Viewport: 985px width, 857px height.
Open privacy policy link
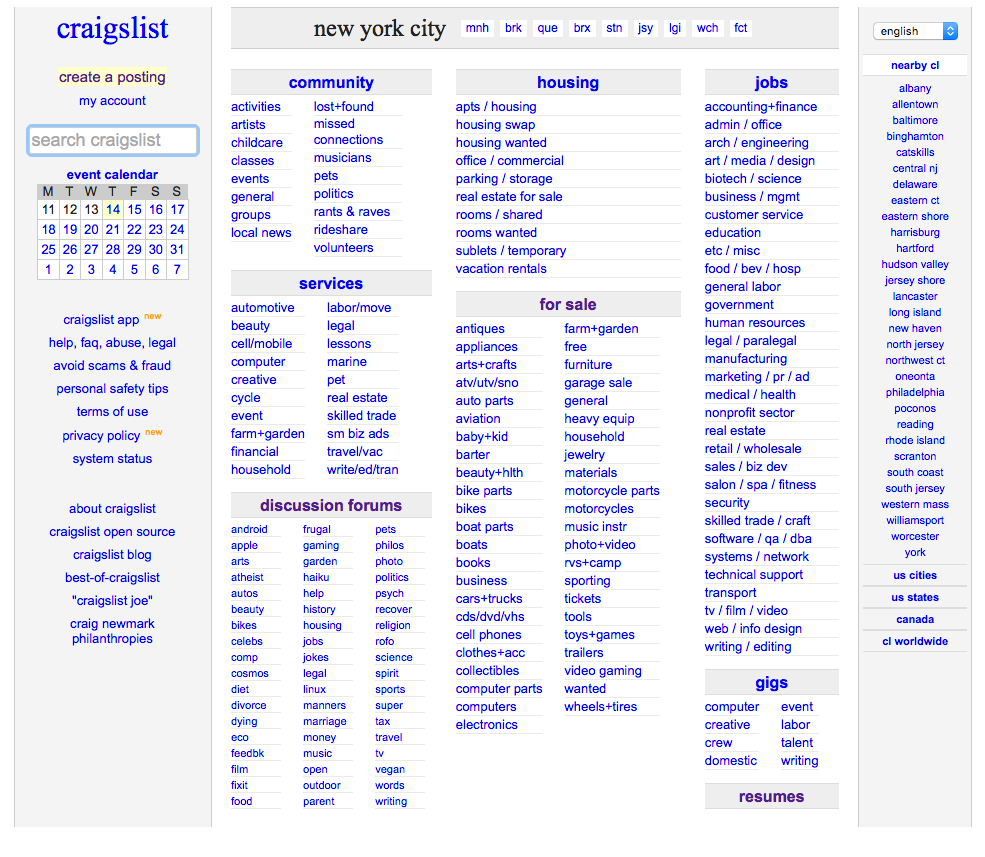click(101, 435)
